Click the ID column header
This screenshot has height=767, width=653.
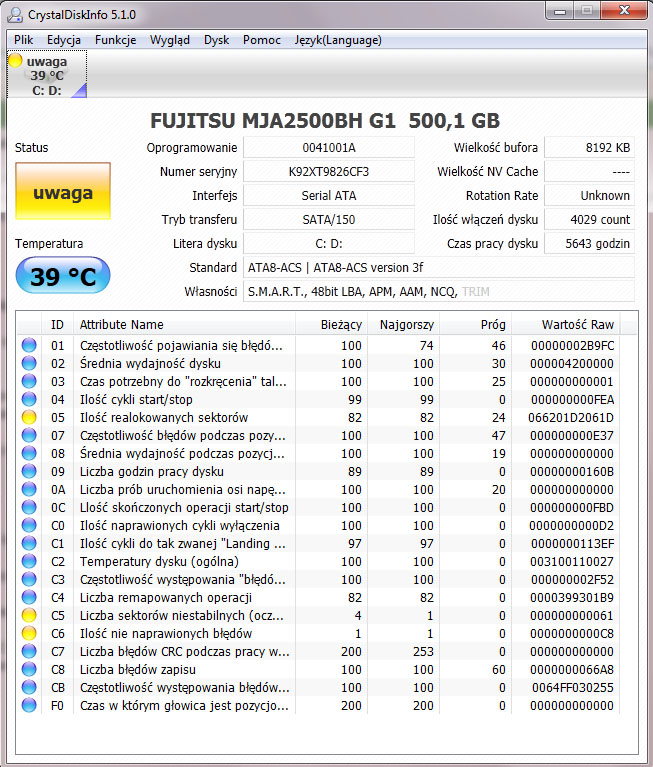57,324
